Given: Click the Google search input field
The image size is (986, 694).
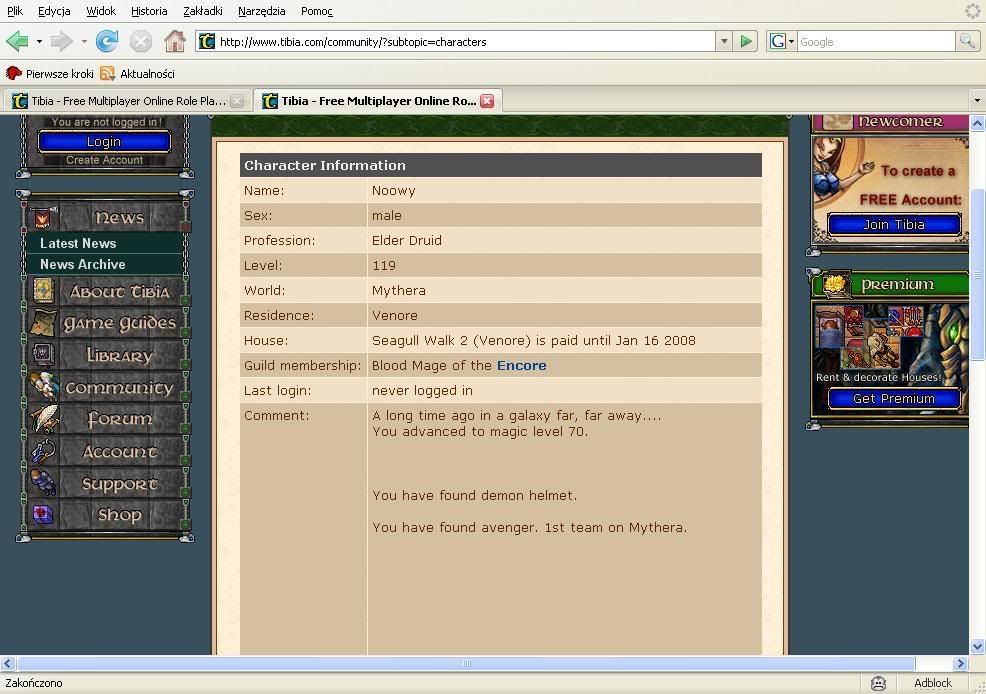Looking at the screenshot, I should [876, 41].
